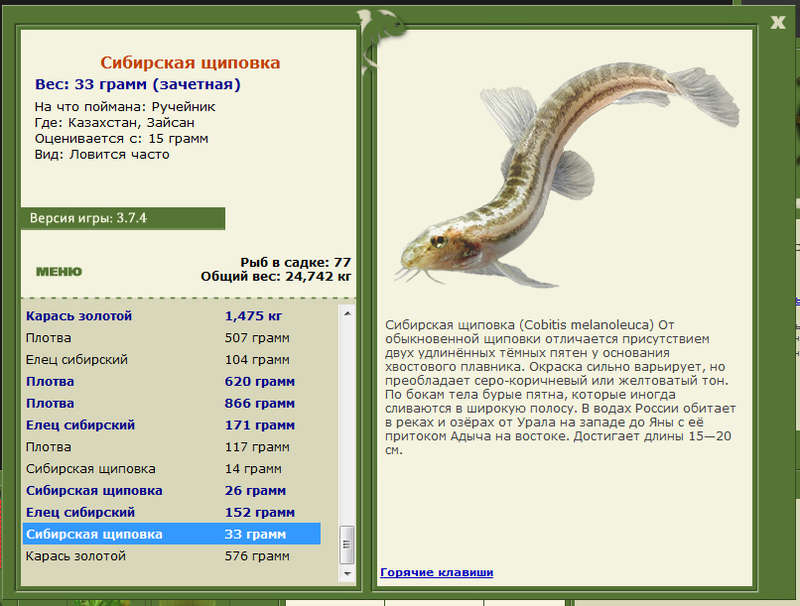Click the fish list scroll down arrow
The height and width of the screenshot is (606, 800).
[x=347, y=573]
